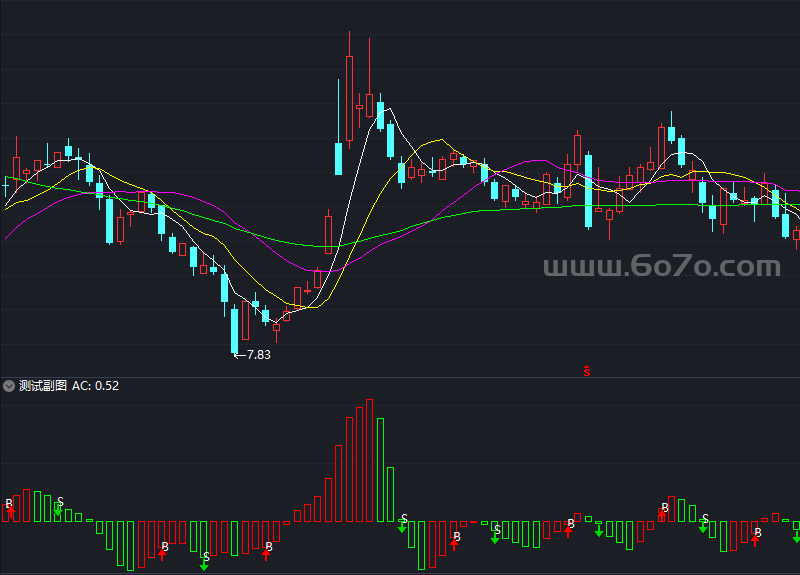
Task: Select the 测试副图 indicator name label
Action: [43, 386]
